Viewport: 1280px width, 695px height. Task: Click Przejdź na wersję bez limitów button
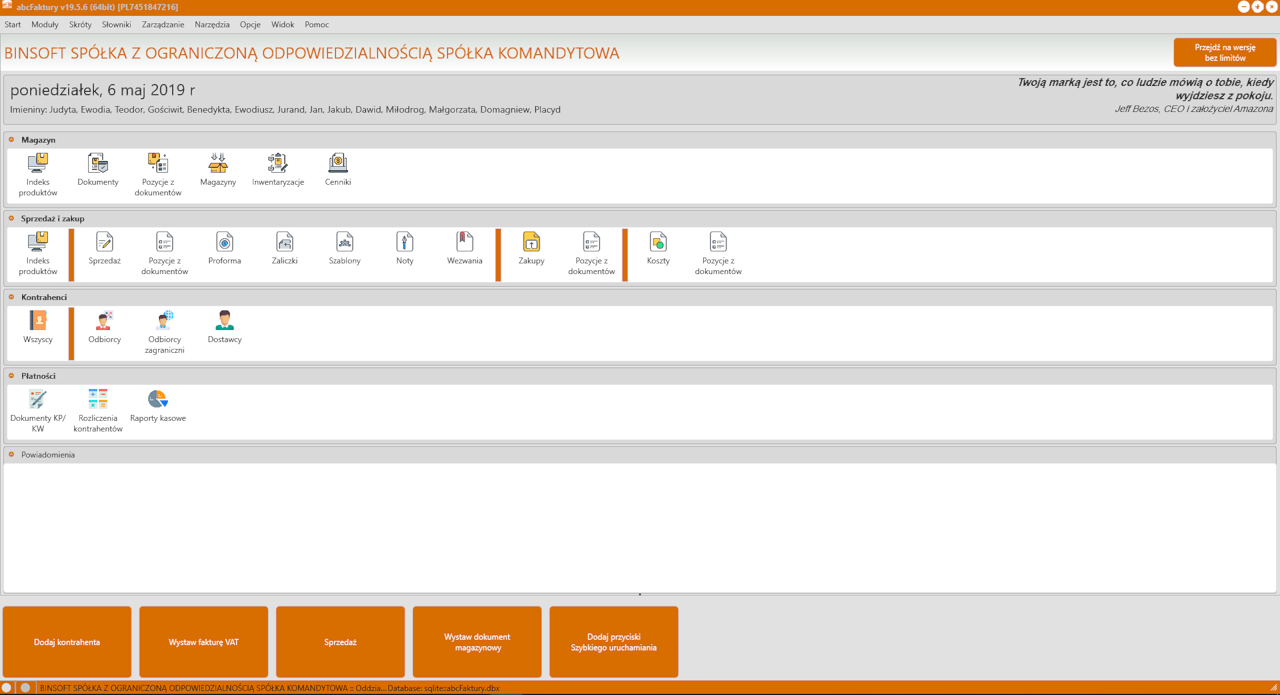pyautogui.click(x=1225, y=52)
